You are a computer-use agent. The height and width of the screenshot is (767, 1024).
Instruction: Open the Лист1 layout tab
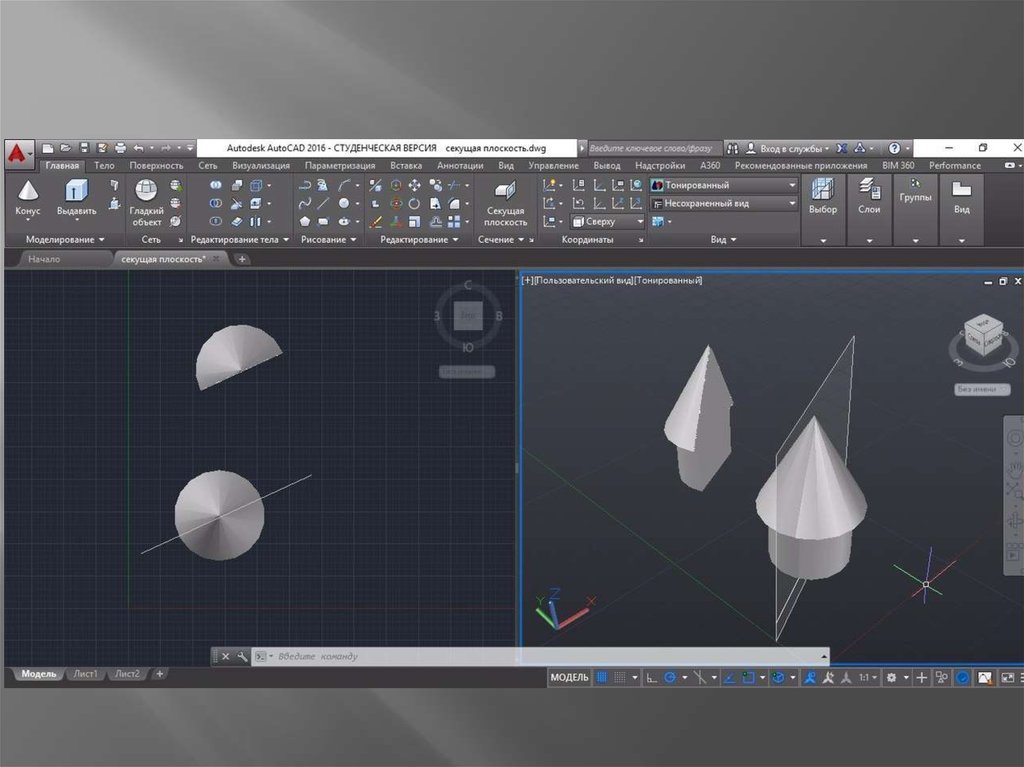point(85,674)
